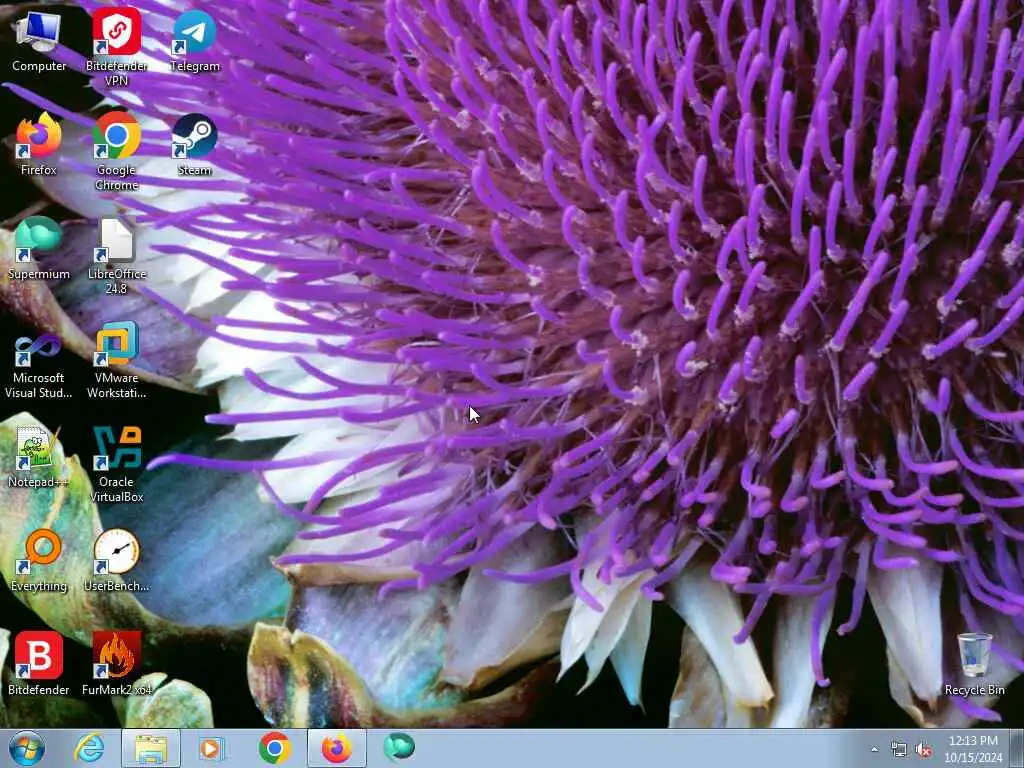Select the UserBenchmark desktop shortcut
This screenshot has height=768, width=1024.
point(116,560)
